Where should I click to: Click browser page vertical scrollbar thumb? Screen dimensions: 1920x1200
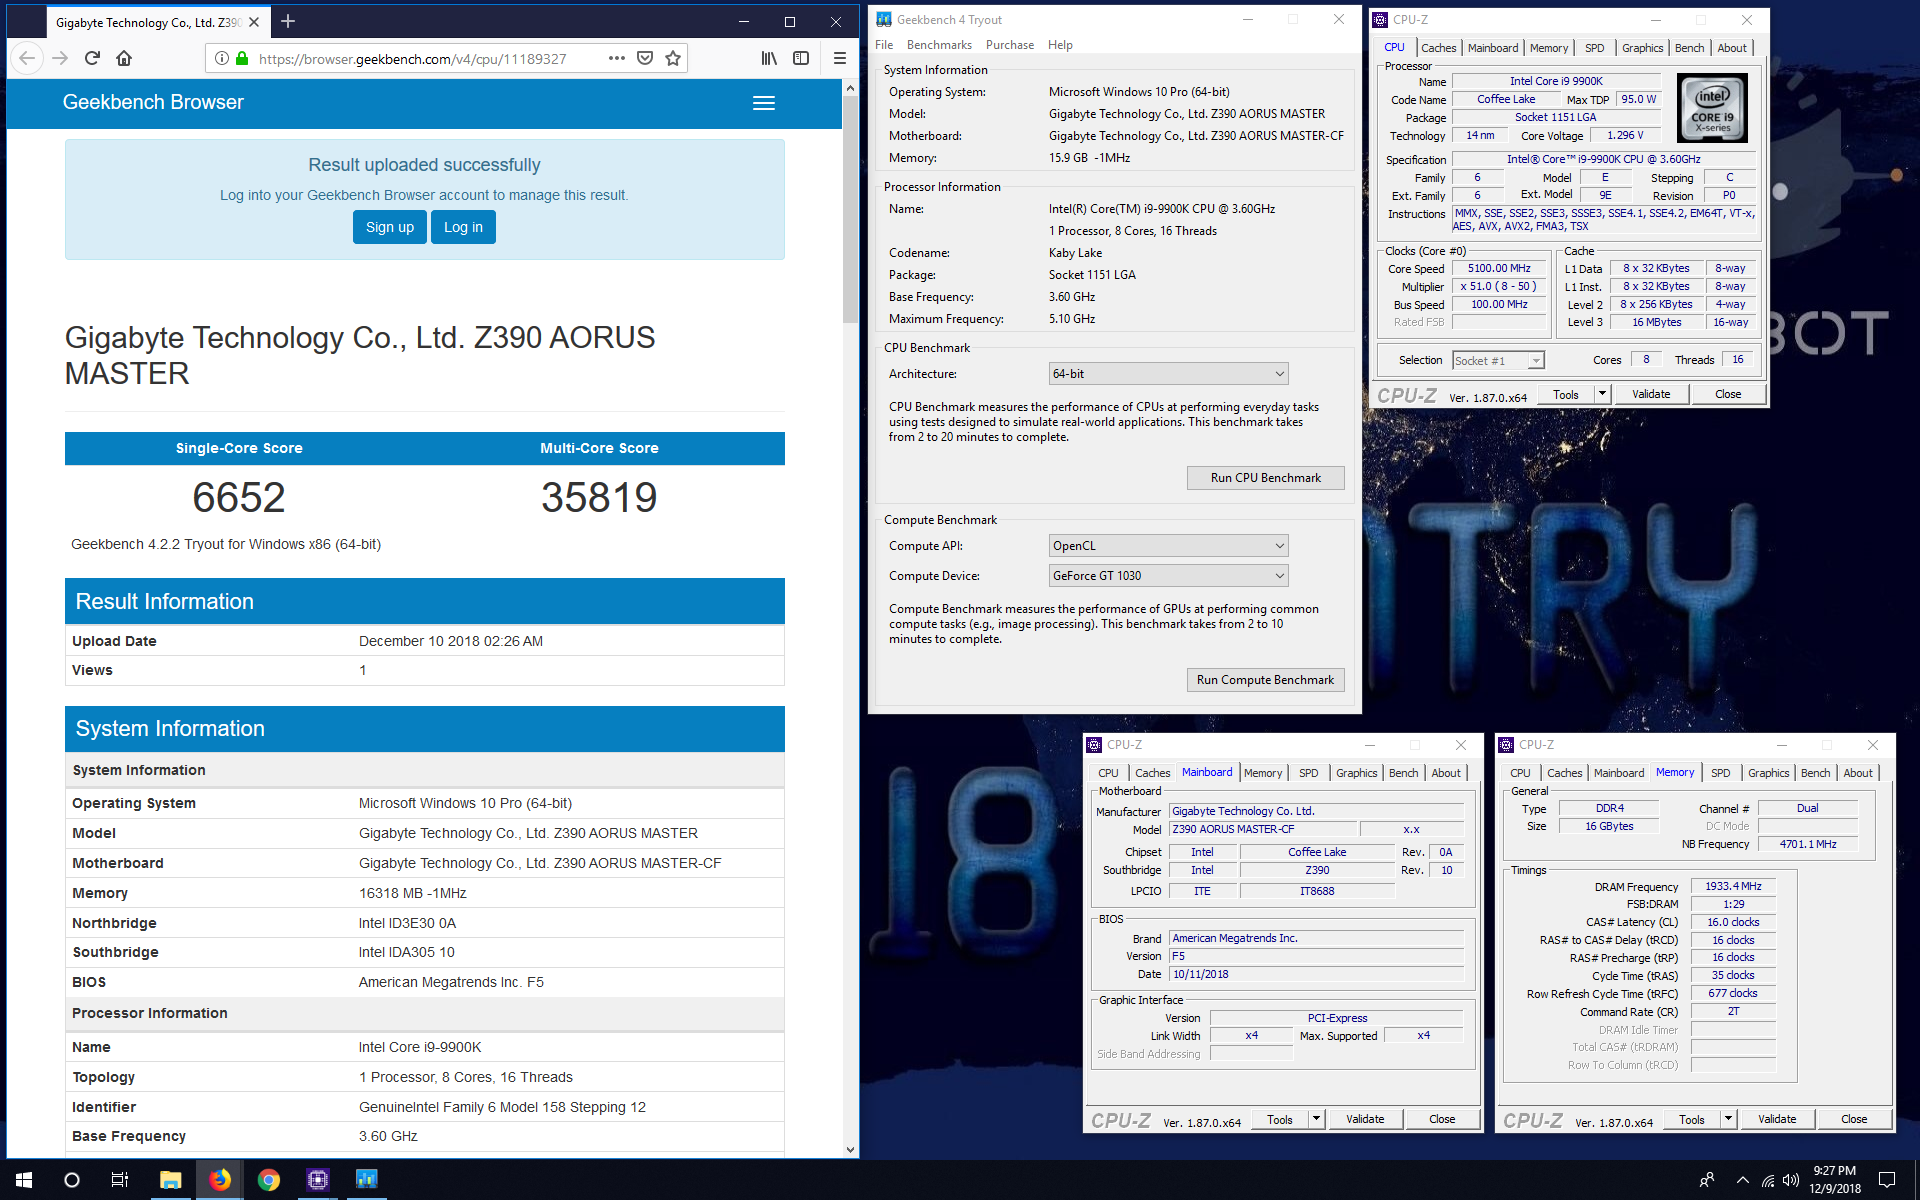pos(850,210)
